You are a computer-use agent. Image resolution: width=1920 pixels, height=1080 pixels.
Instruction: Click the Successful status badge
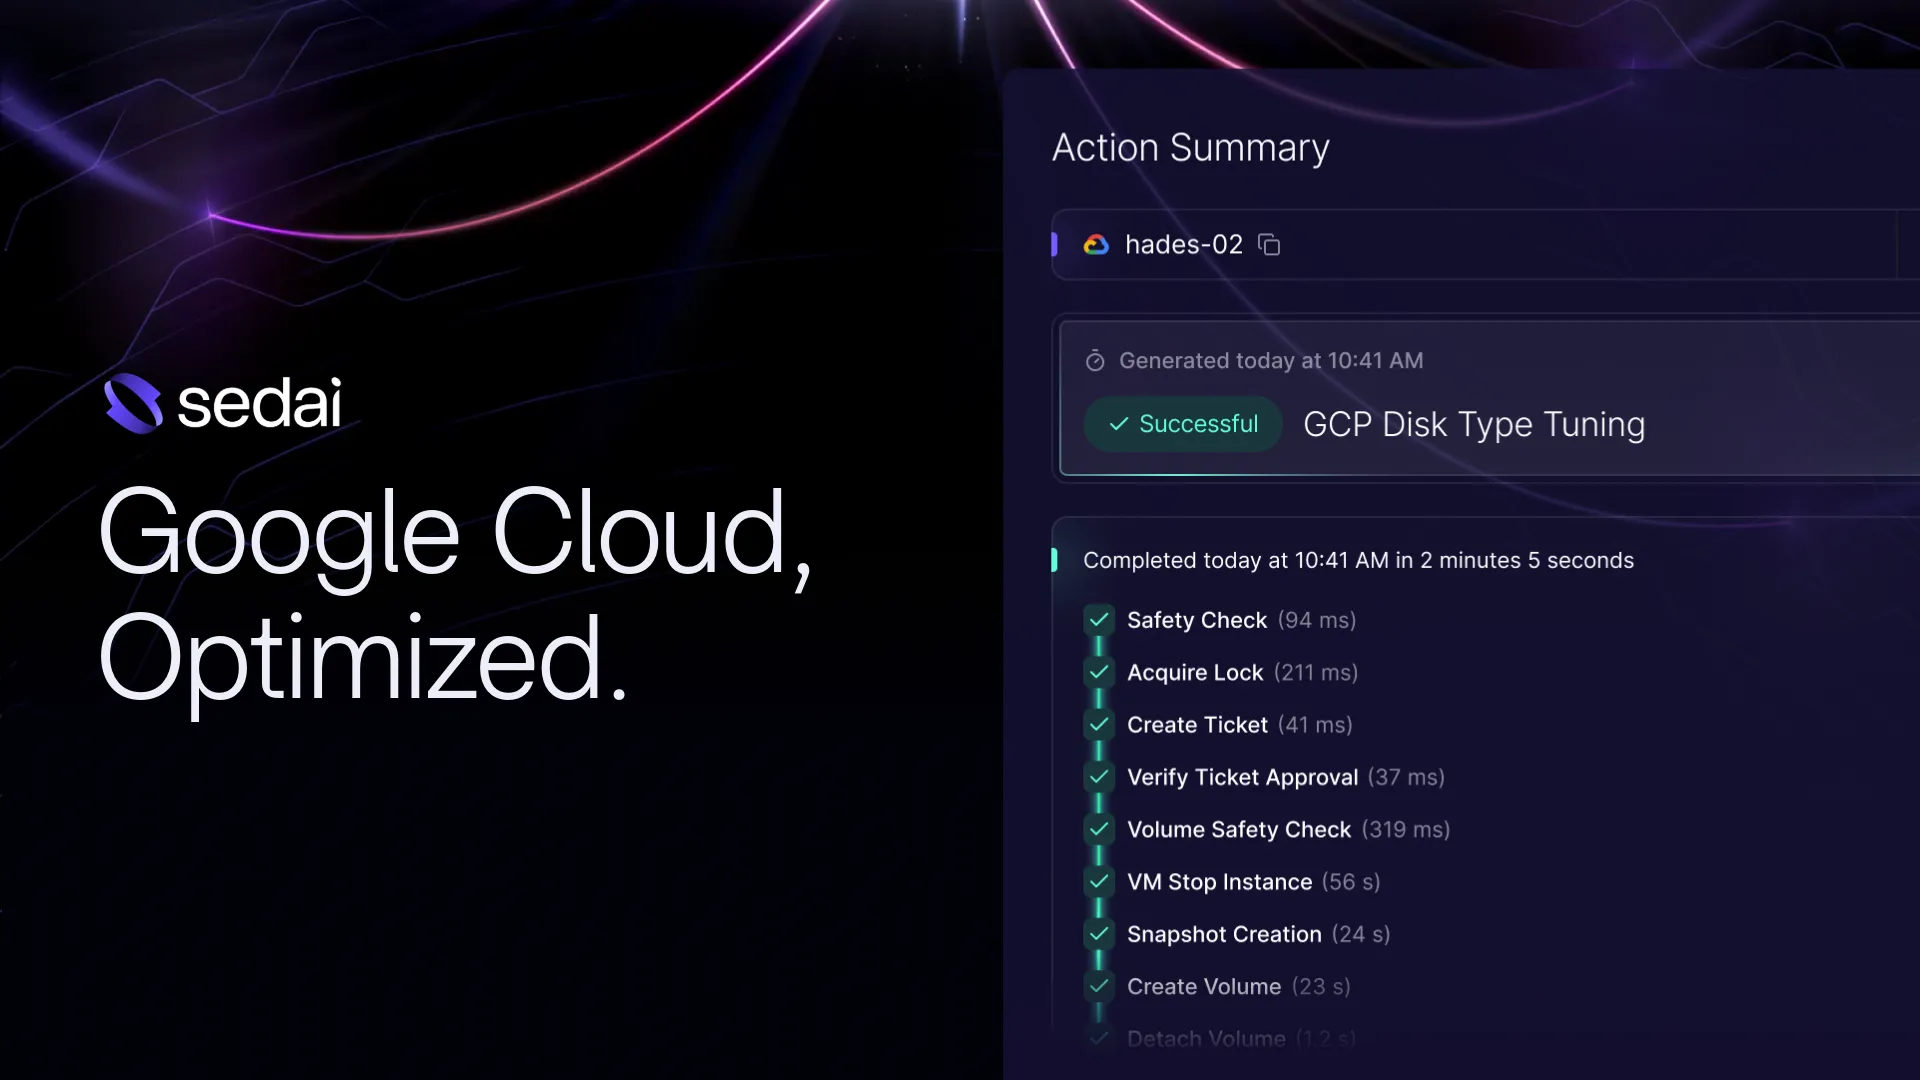(x=1183, y=424)
